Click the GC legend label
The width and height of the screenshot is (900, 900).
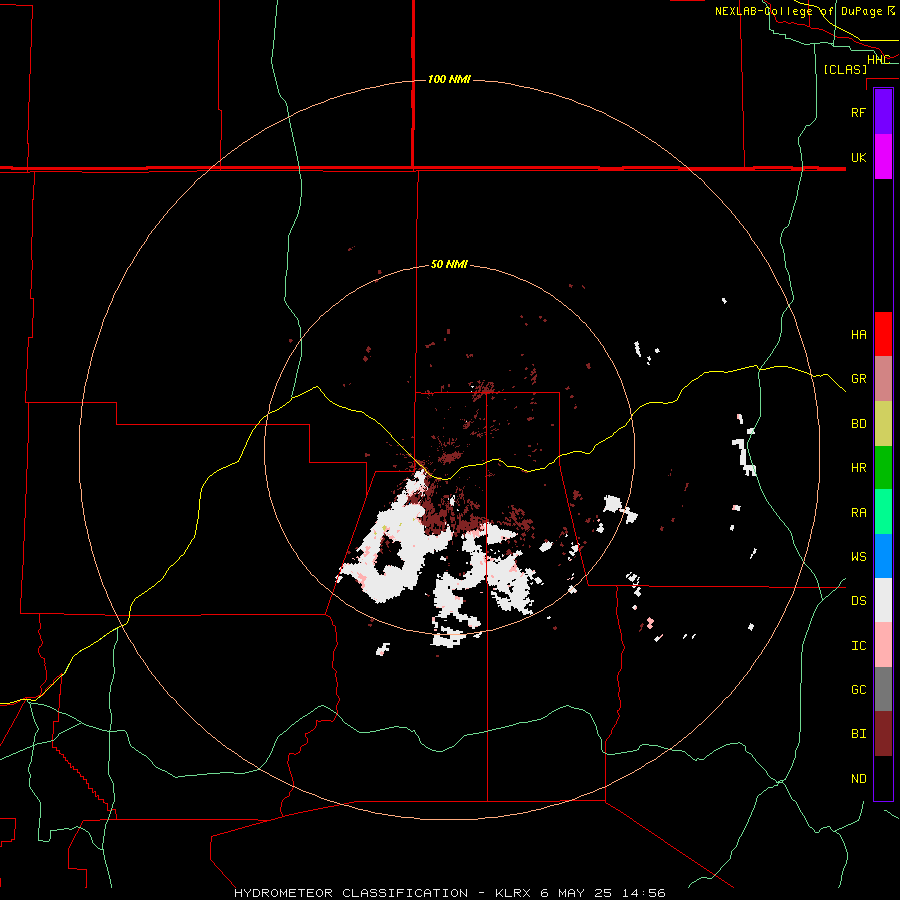[x=858, y=690]
